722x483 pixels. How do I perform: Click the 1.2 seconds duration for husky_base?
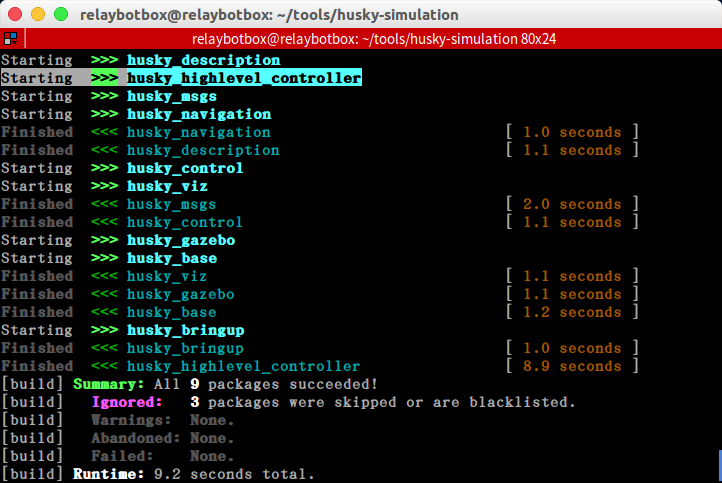click(572, 312)
